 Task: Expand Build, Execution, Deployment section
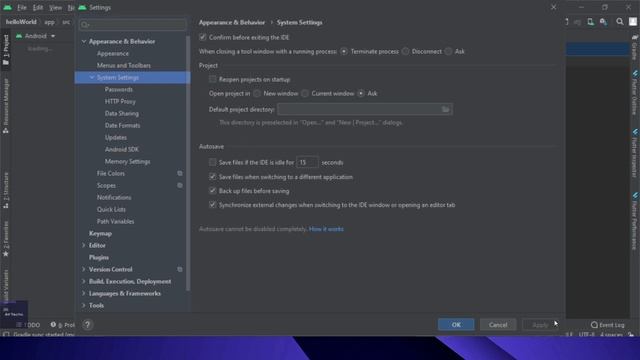pyautogui.click(x=84, y=281)
